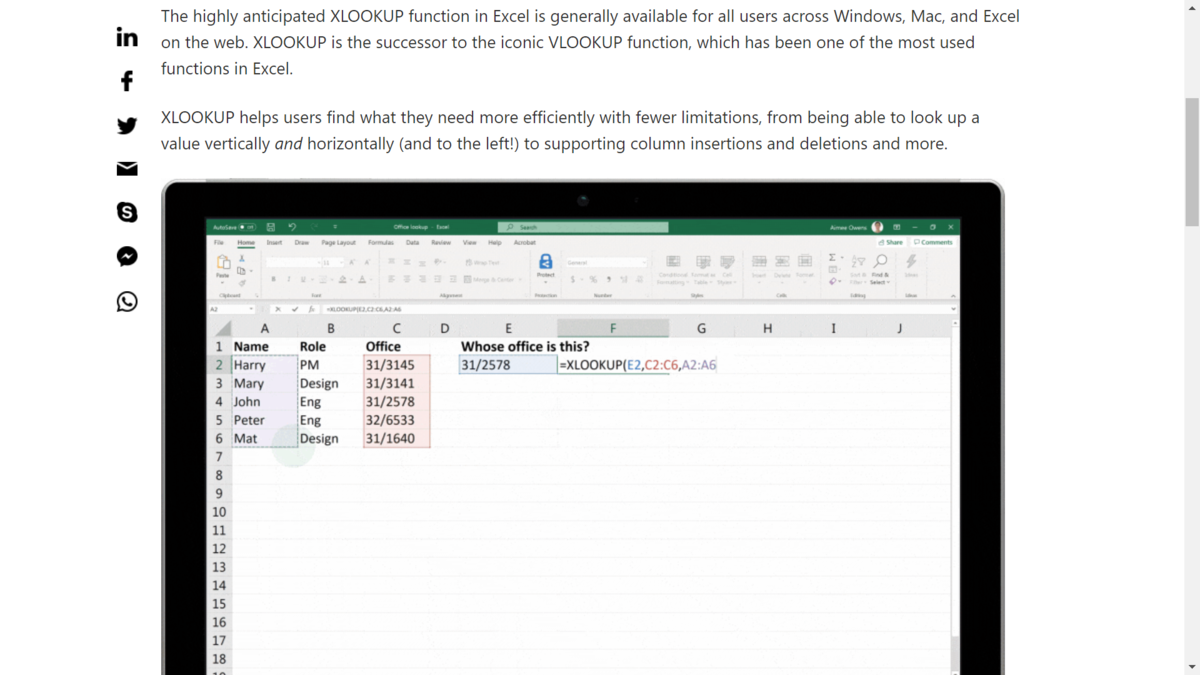Toggle AutoSave switch in Excel title bar
The height and width of the screenshot is (675, 1200).
pos(247,227)
